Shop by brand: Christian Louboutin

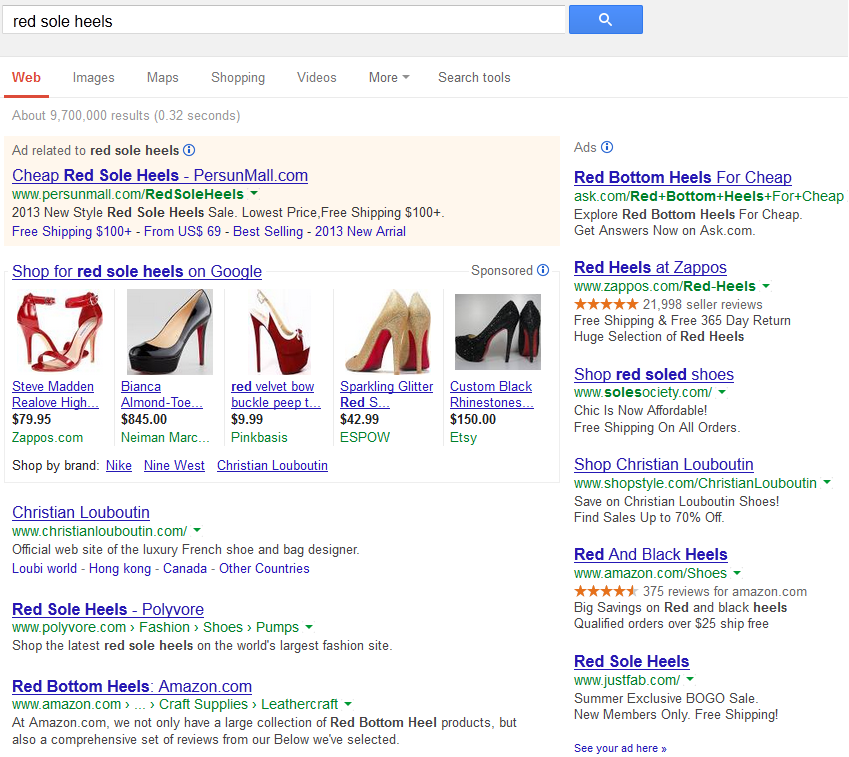[272, 465]
